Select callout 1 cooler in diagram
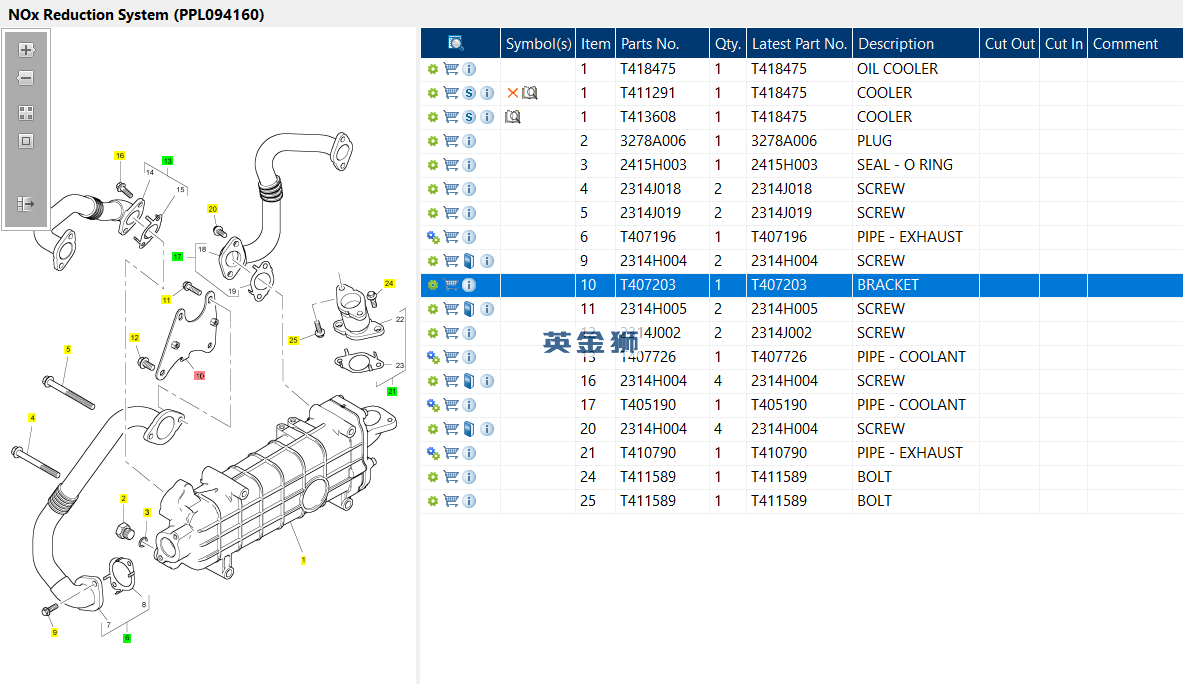This screenshot has width=1183, height=684. point(303,560)
